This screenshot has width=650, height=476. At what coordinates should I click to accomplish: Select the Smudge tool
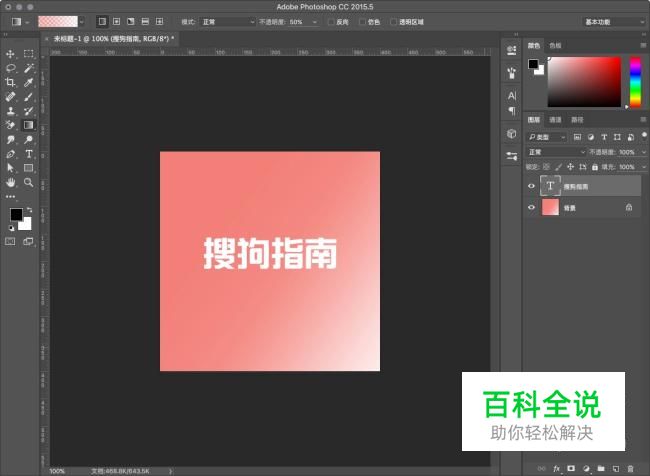(x=10, y=140)
